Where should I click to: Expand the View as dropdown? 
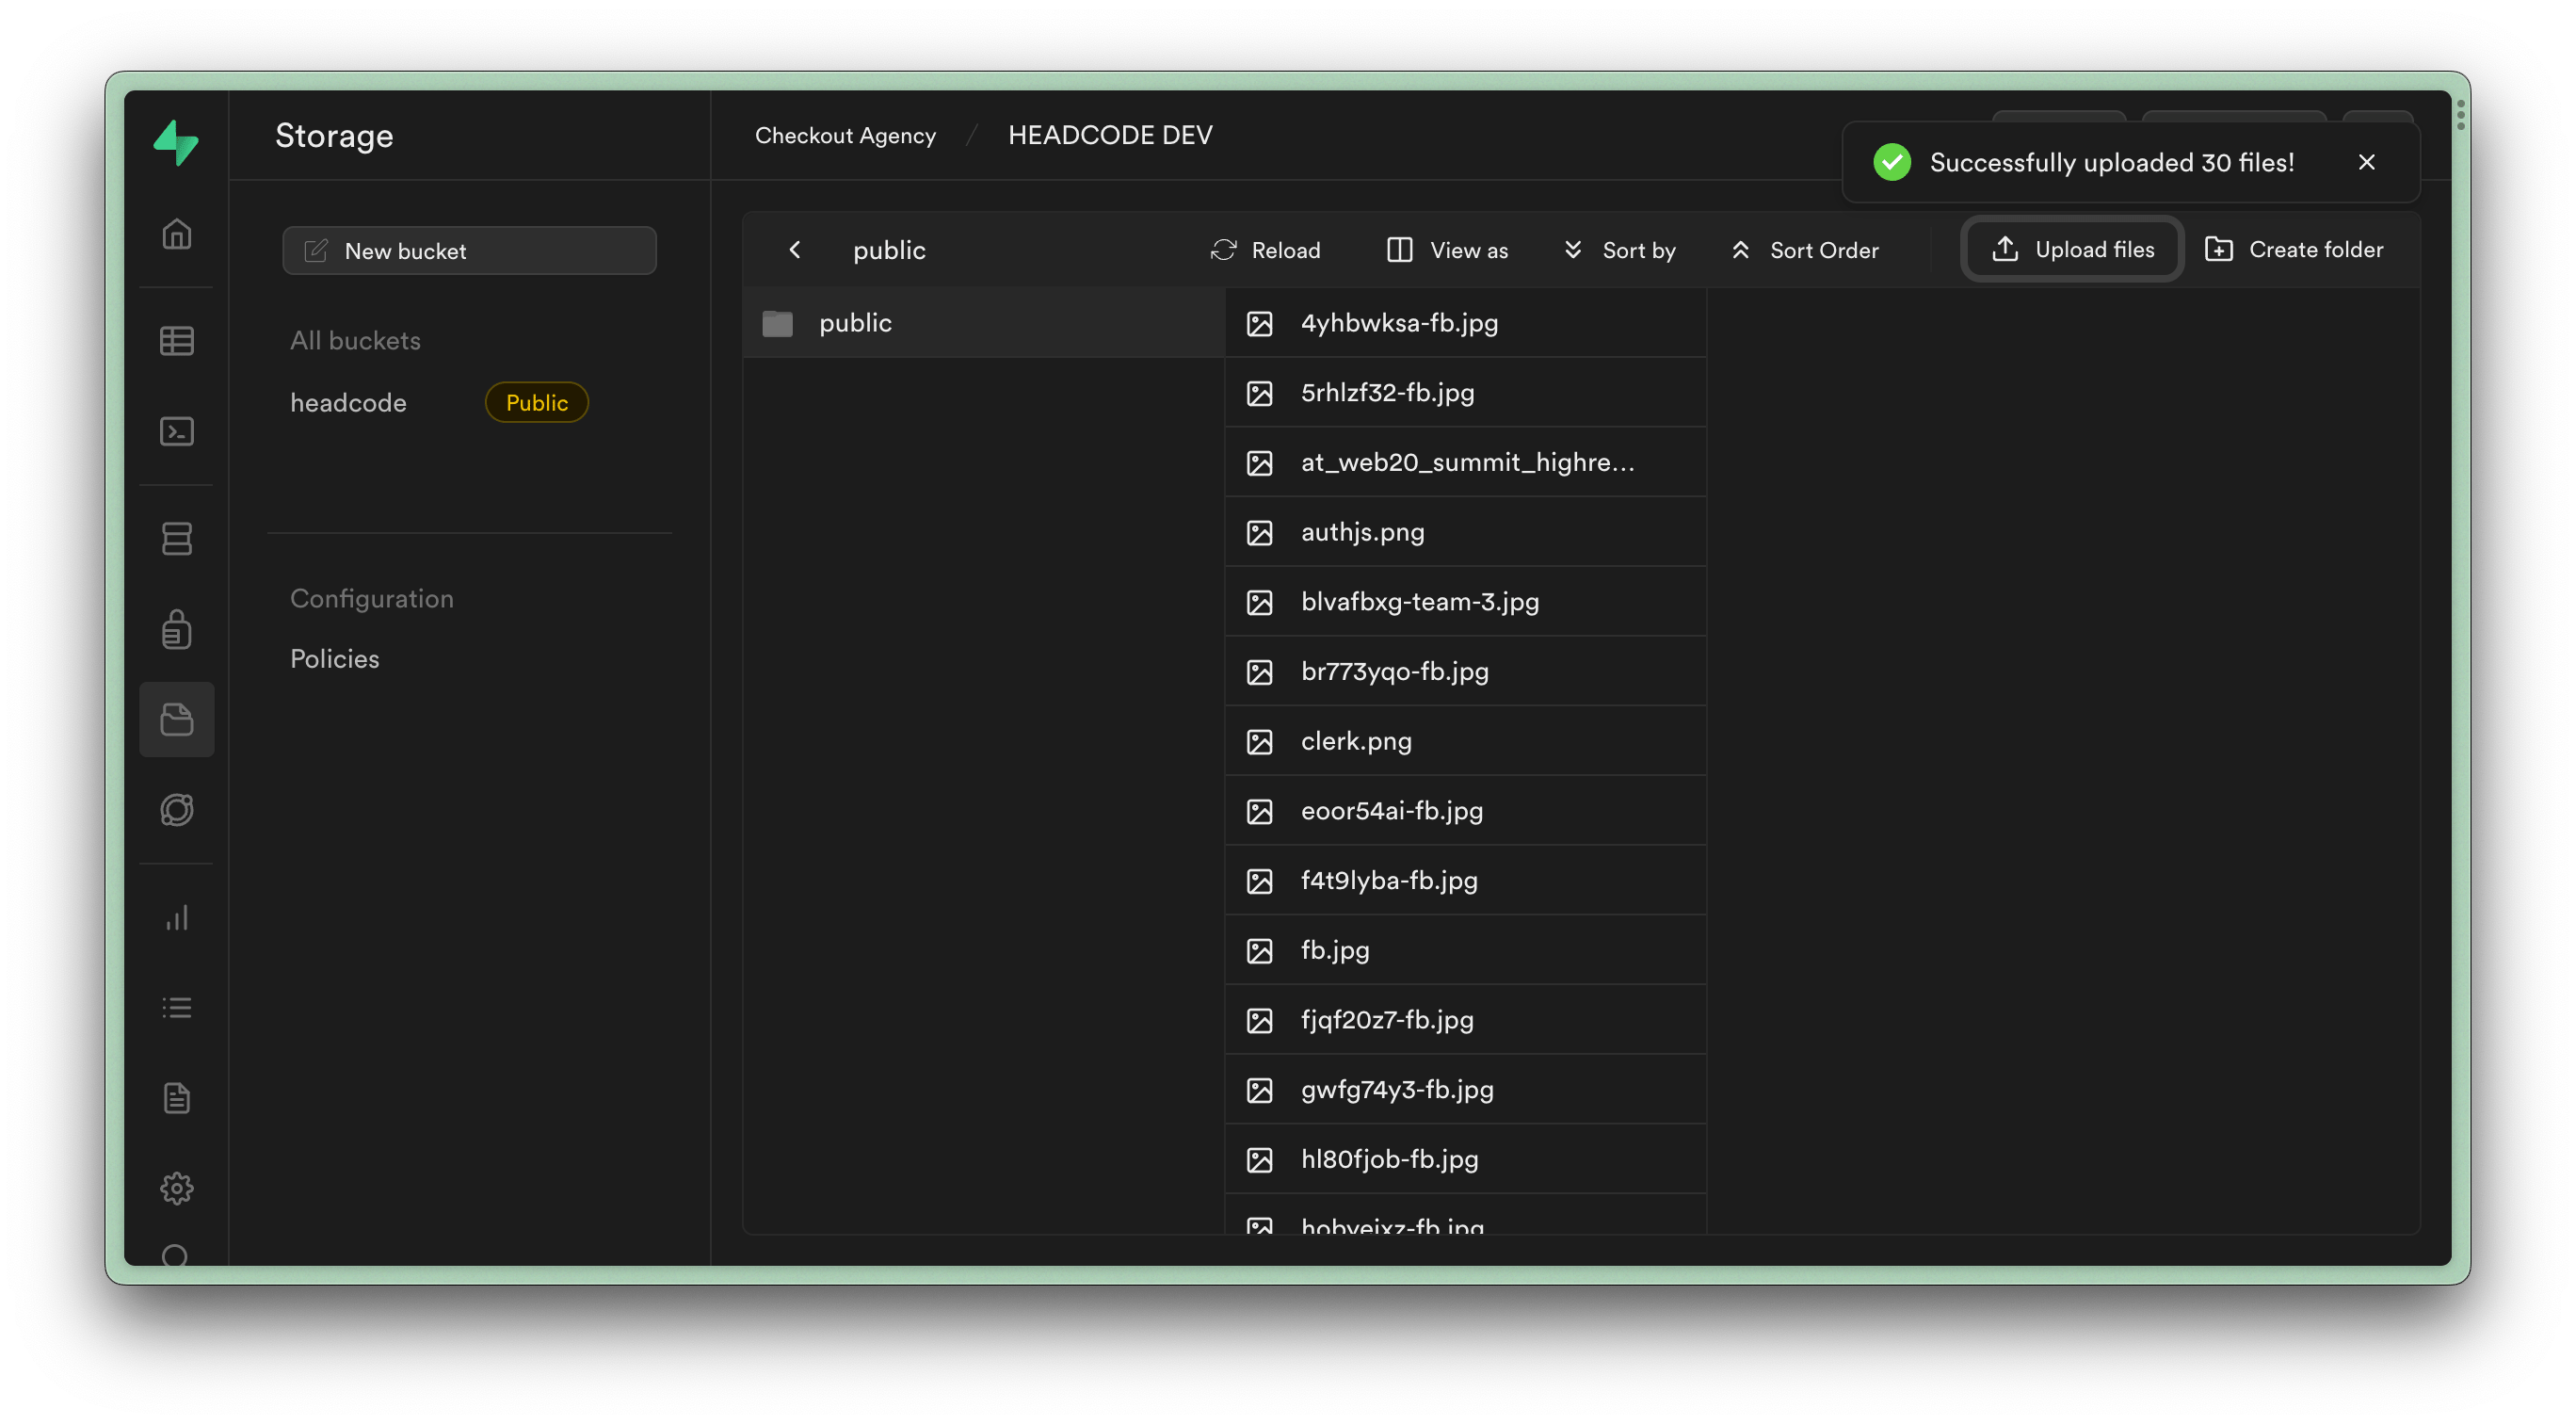tap(1447, 250)
